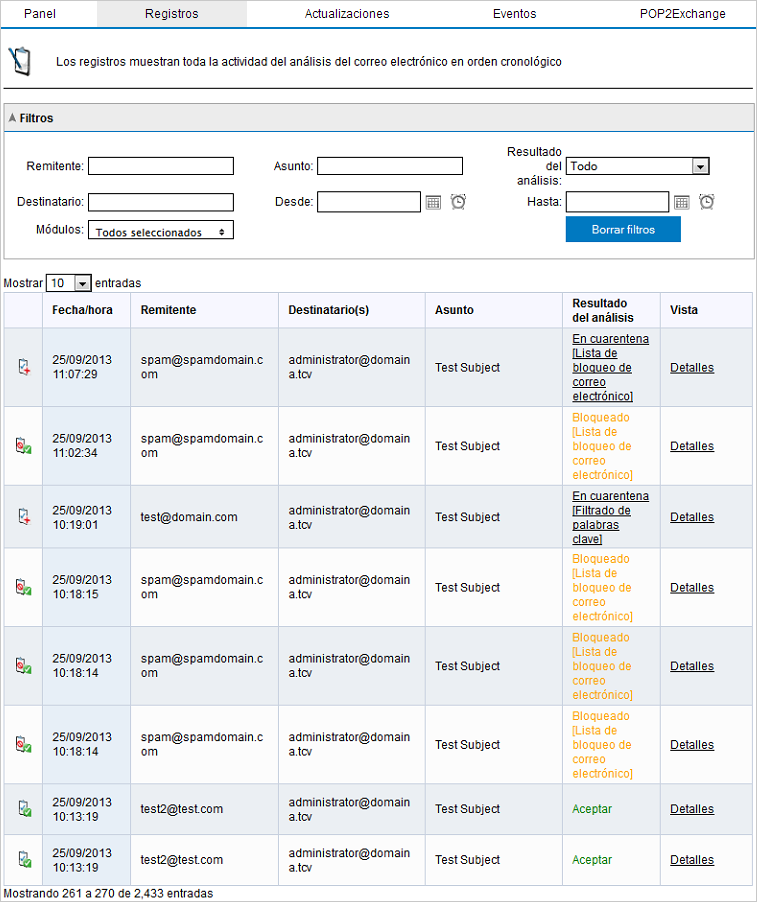Open the POP2Exchange tab

[683, 14]
